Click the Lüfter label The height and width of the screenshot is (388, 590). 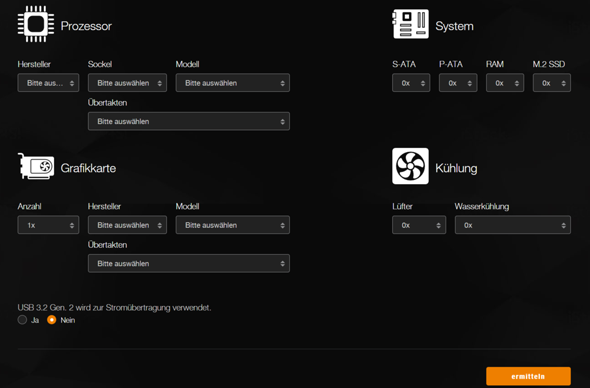click(402, 206)
